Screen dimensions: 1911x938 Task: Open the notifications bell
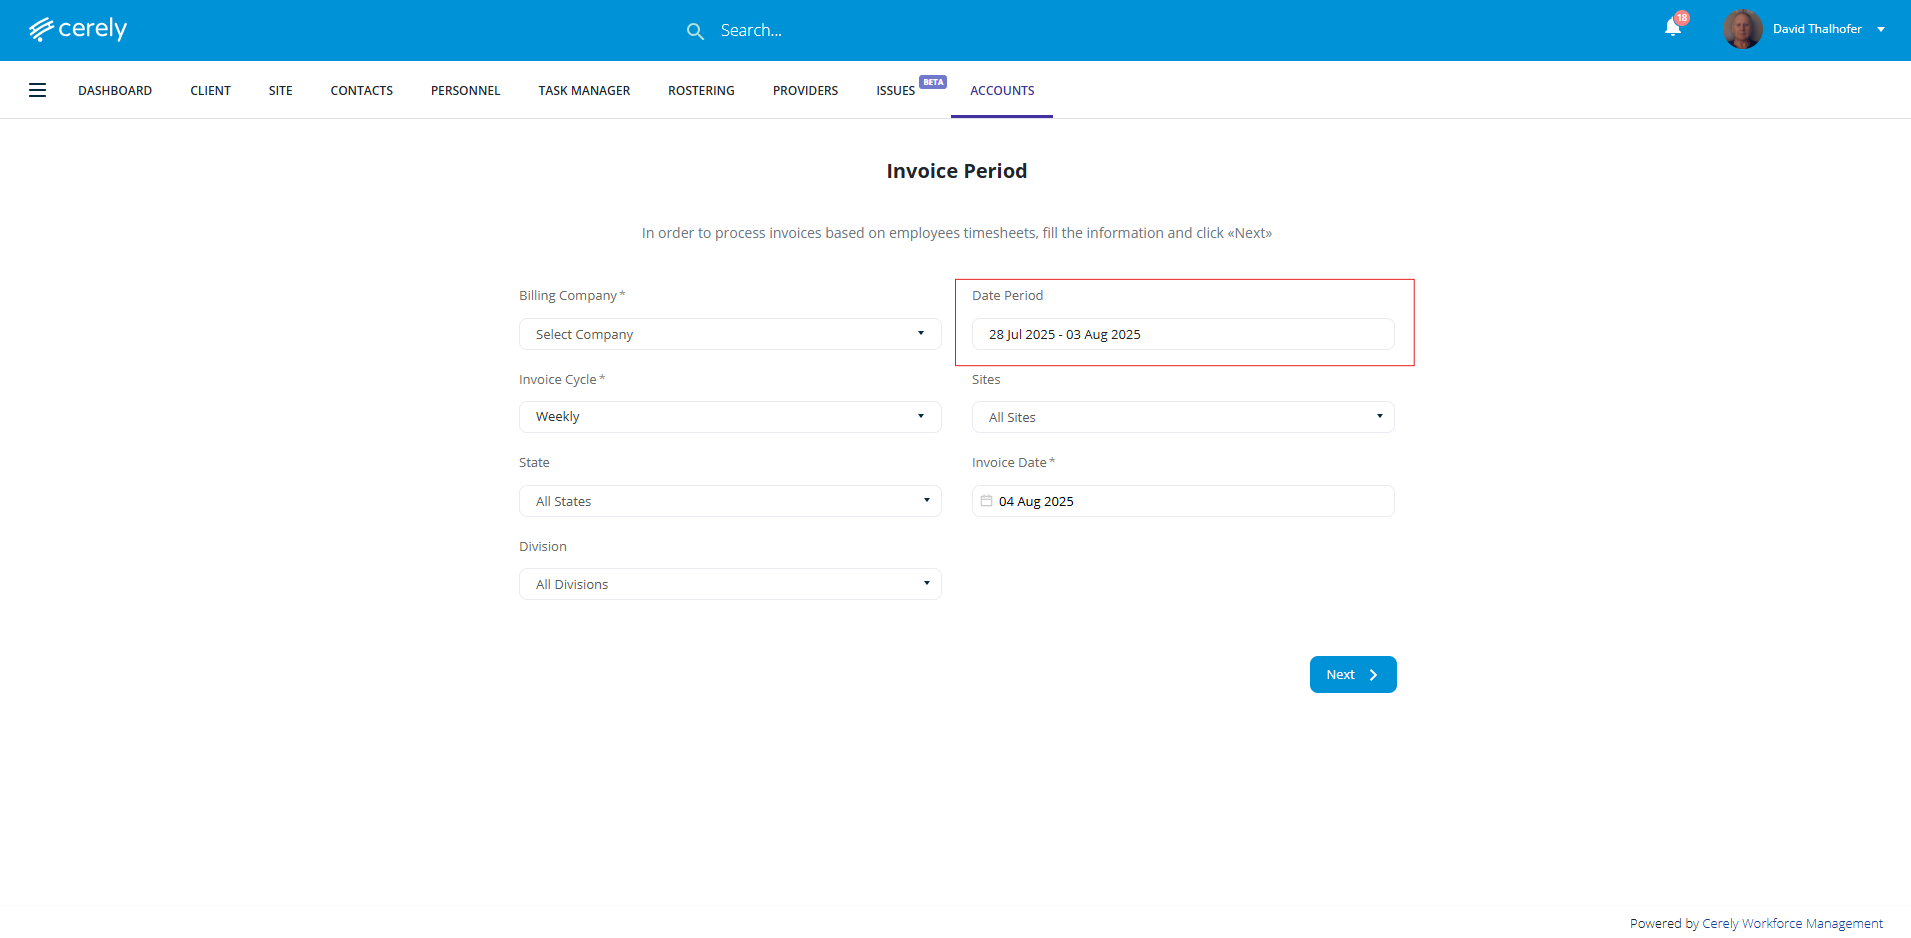1673,28
